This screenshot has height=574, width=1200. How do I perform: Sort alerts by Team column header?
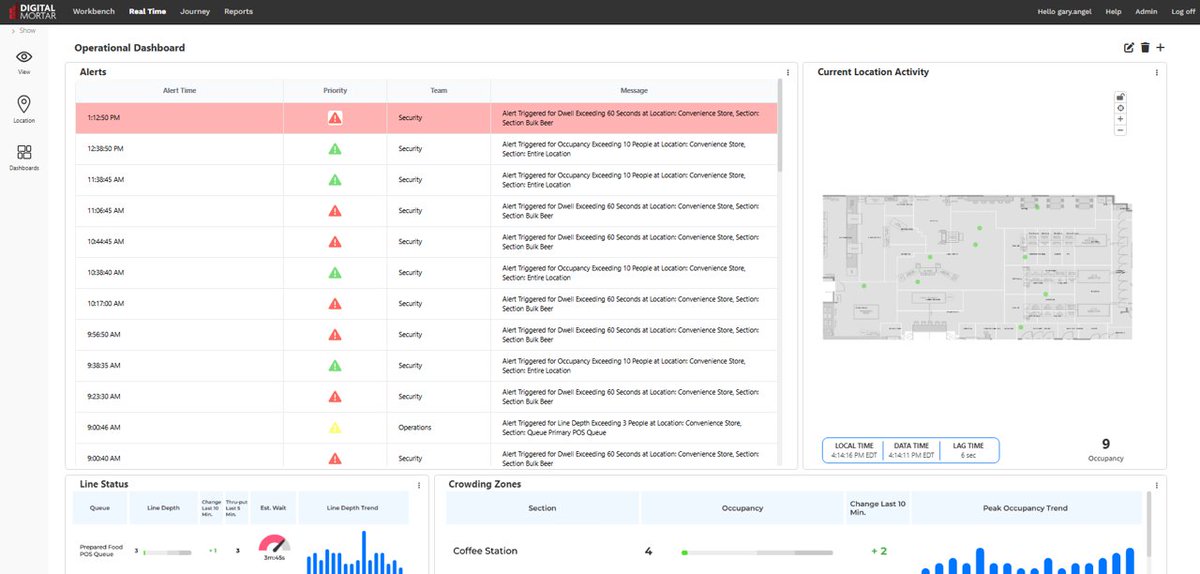click(439, 90)
